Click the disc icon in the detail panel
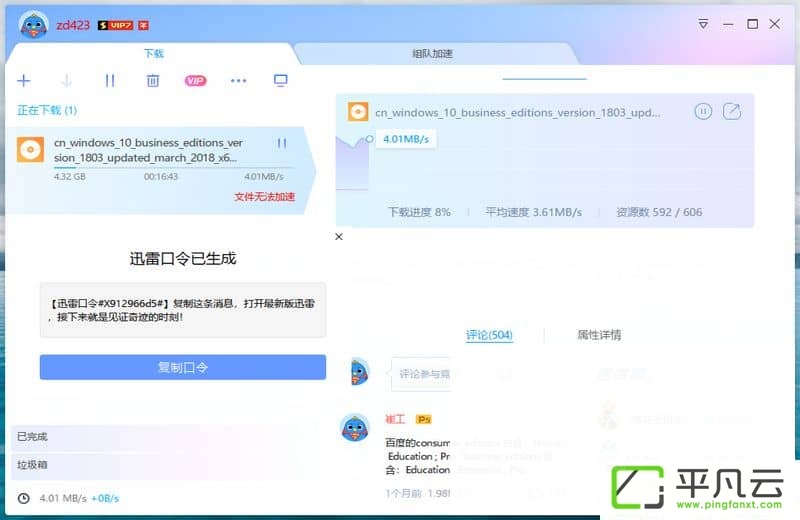Screen dimensions: 800x520 coord(358,112)
